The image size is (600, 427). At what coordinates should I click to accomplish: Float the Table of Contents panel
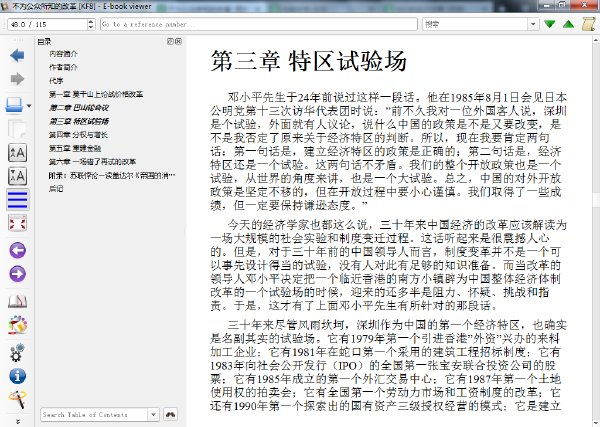click(170, 41)
